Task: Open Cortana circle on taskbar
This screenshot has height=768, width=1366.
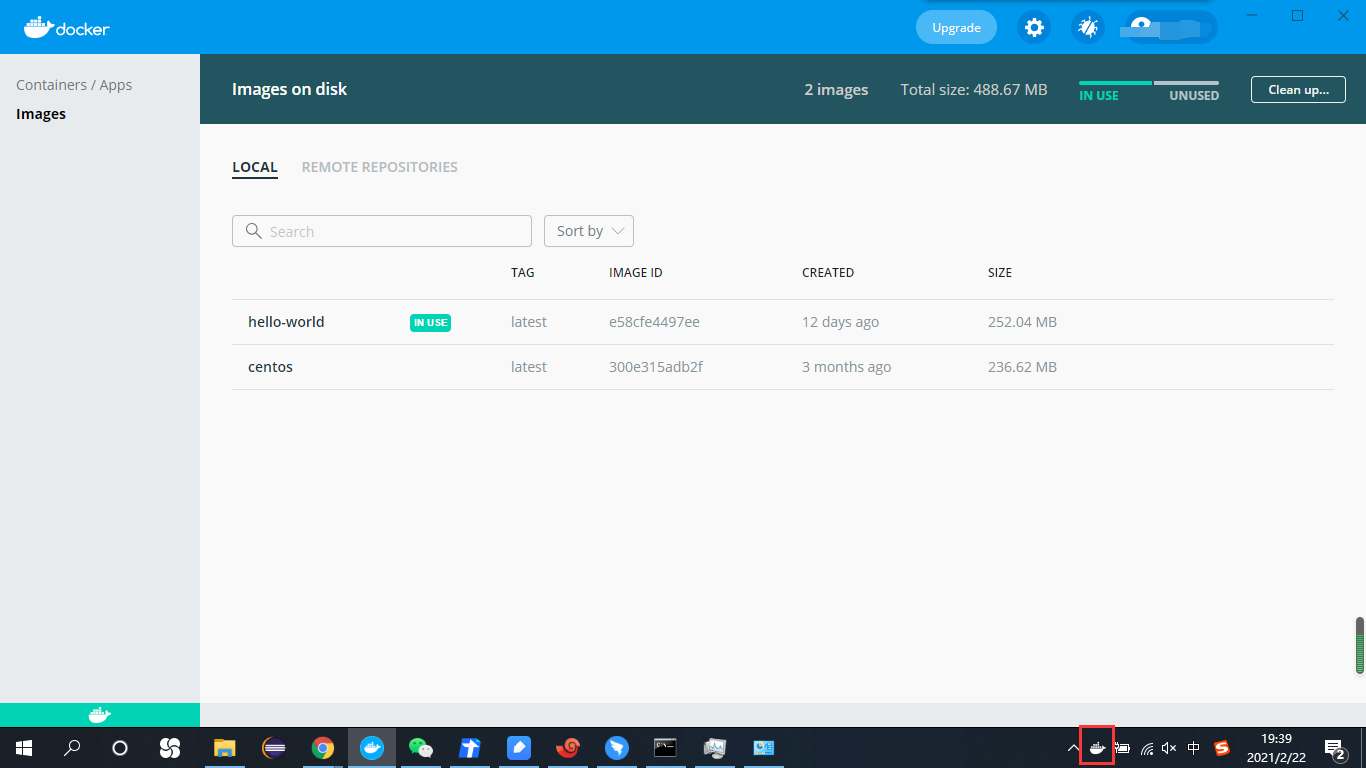Action: pyautogui.click(x=120, y=748)
